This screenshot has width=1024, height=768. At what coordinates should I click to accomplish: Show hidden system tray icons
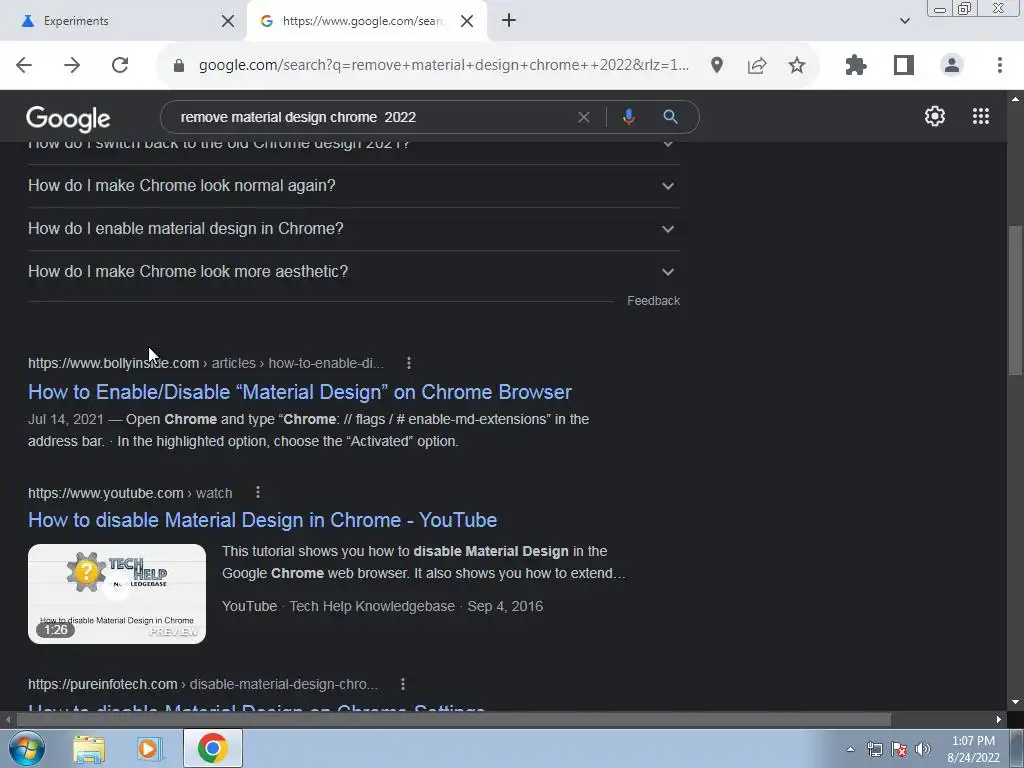[850, 750]
